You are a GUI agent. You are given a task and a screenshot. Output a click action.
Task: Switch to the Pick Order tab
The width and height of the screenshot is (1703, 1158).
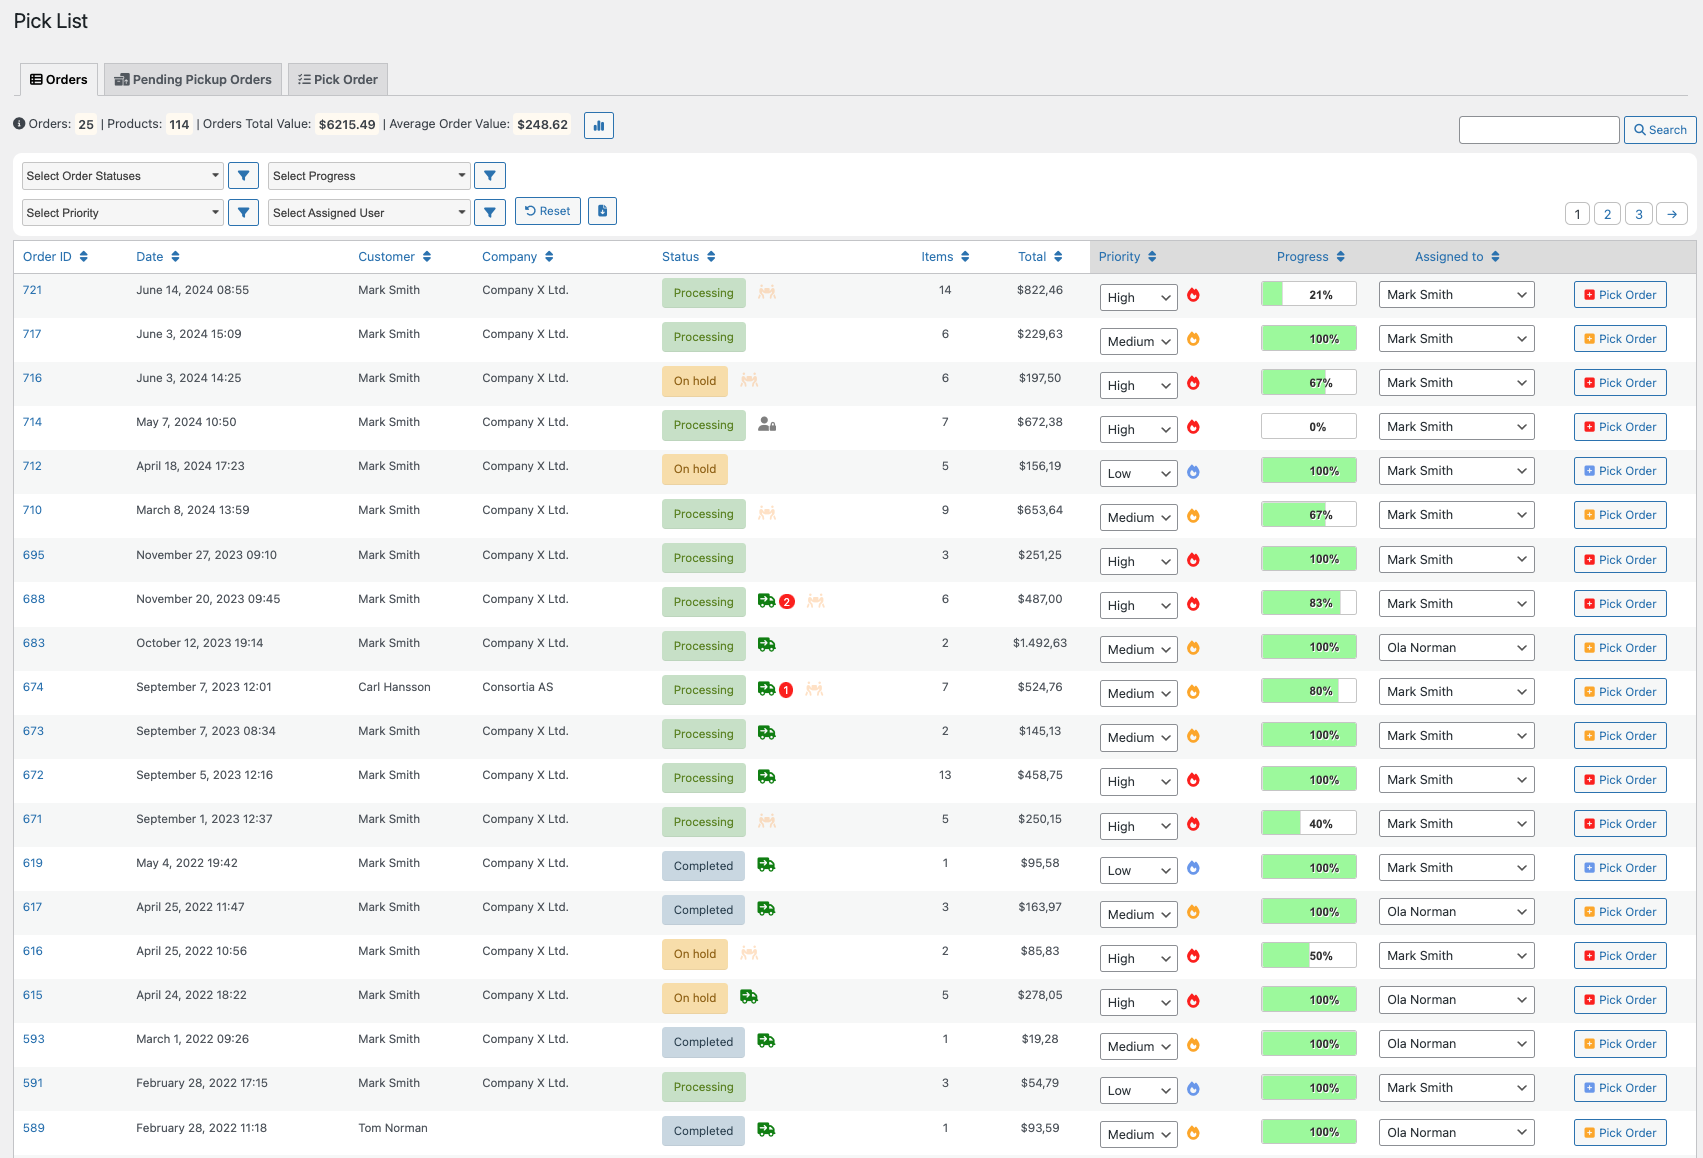[x=338, y=80]
